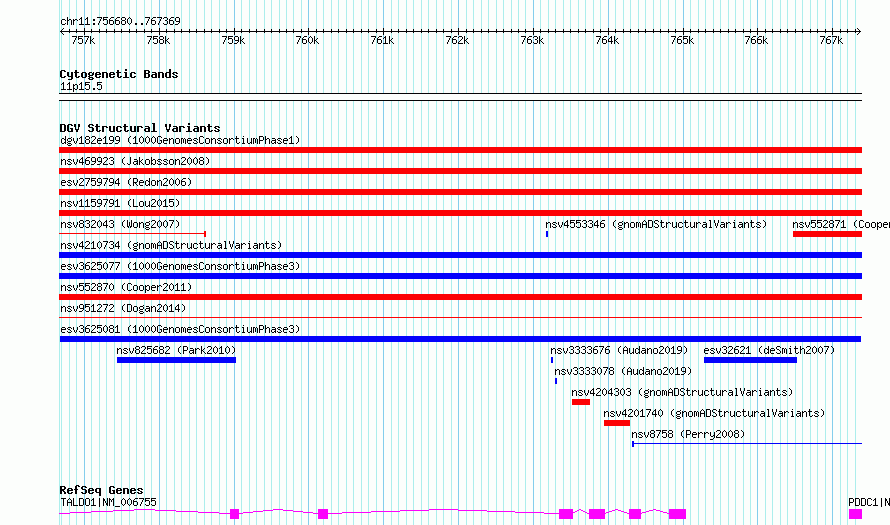Click the 11p15.5 band label
The image size is (890, 525).
[x=81, y=87]
